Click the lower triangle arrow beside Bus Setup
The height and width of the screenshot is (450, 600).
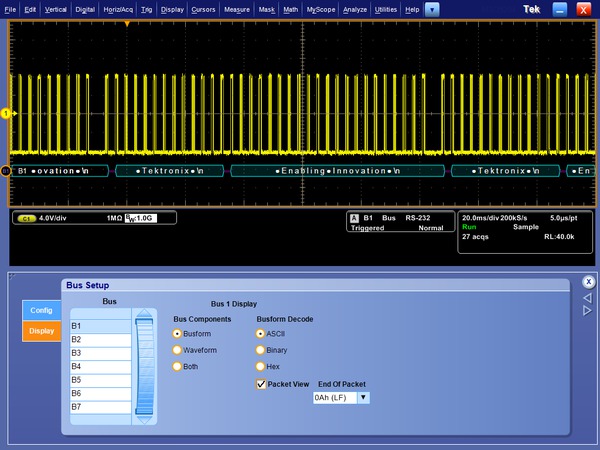point(588,310)
